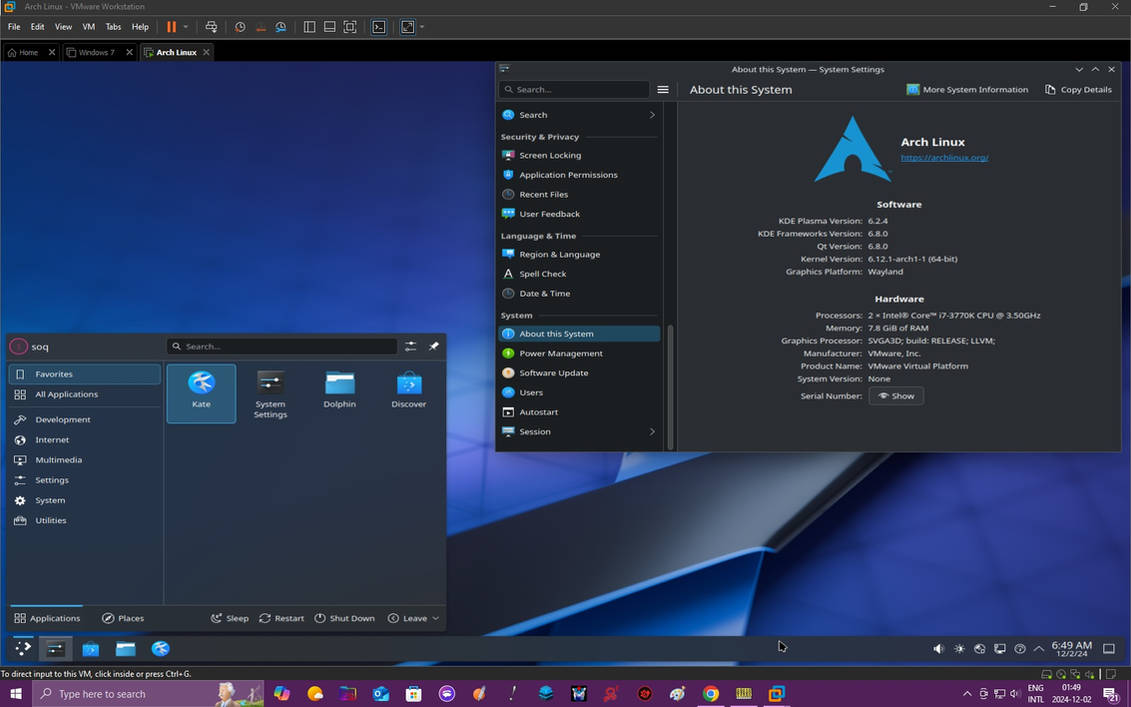Image resolution: width=1131 pixels, height=707 pixels.
Task: Launch System Settings from favorites grid
Action: 270,393
